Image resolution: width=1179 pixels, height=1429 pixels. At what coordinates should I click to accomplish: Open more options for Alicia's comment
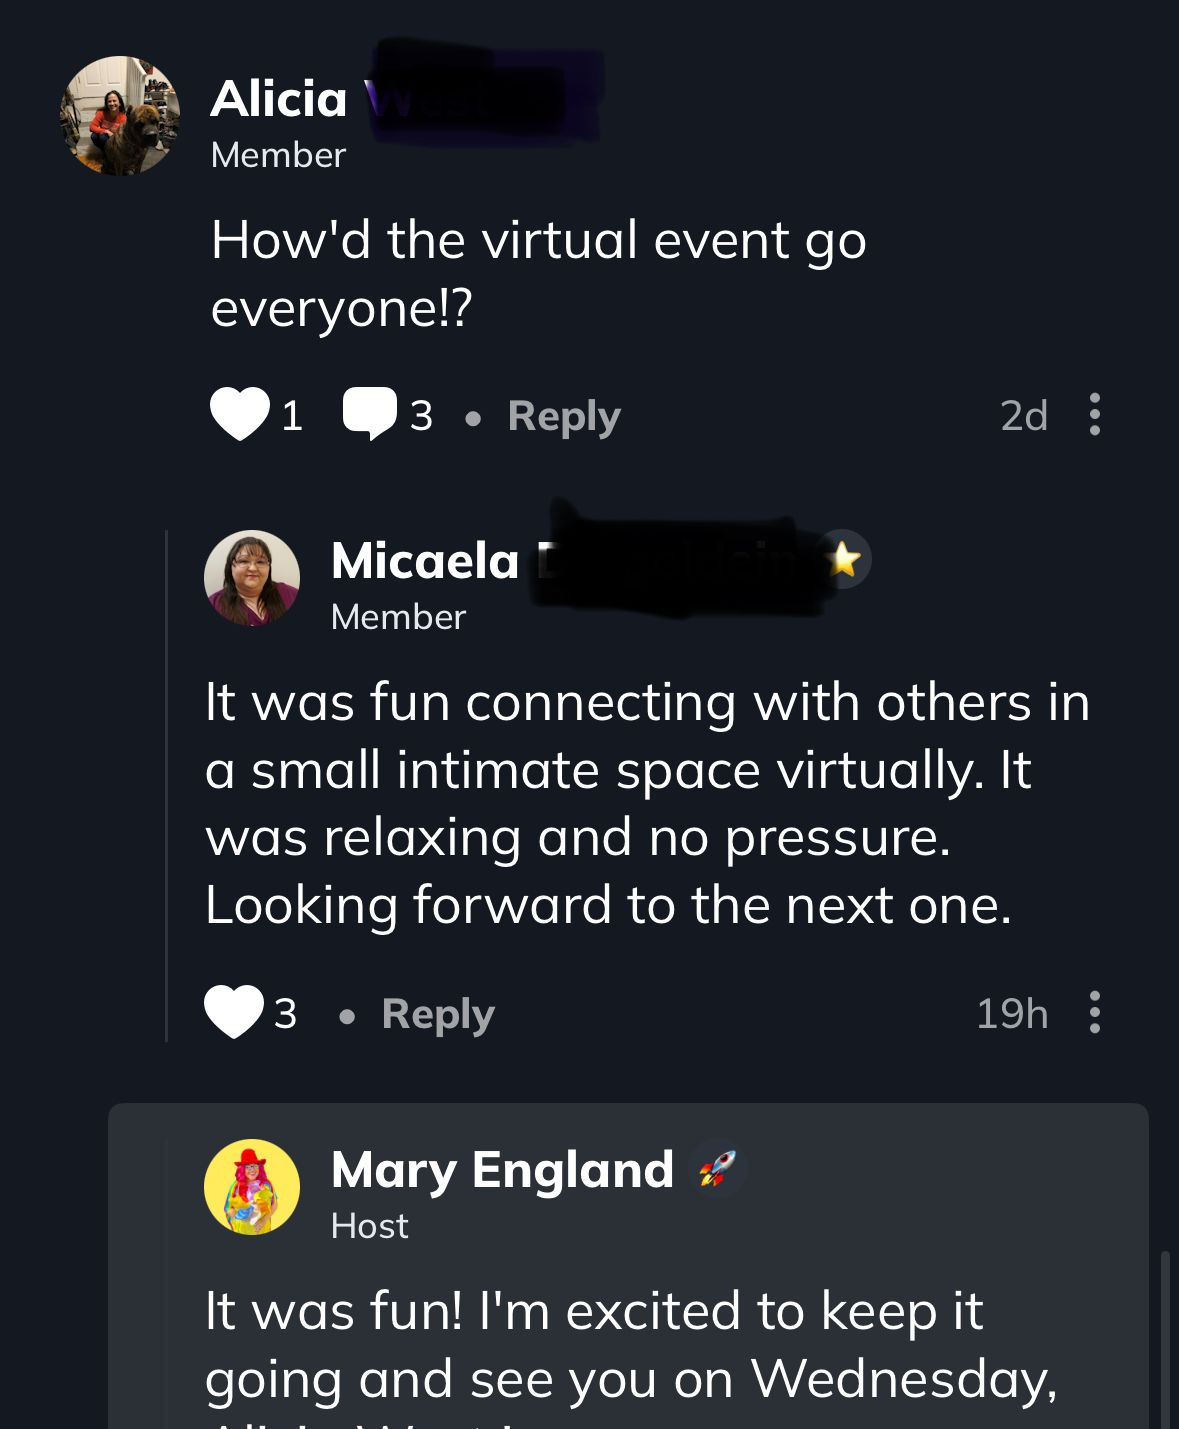point(1095,414)
